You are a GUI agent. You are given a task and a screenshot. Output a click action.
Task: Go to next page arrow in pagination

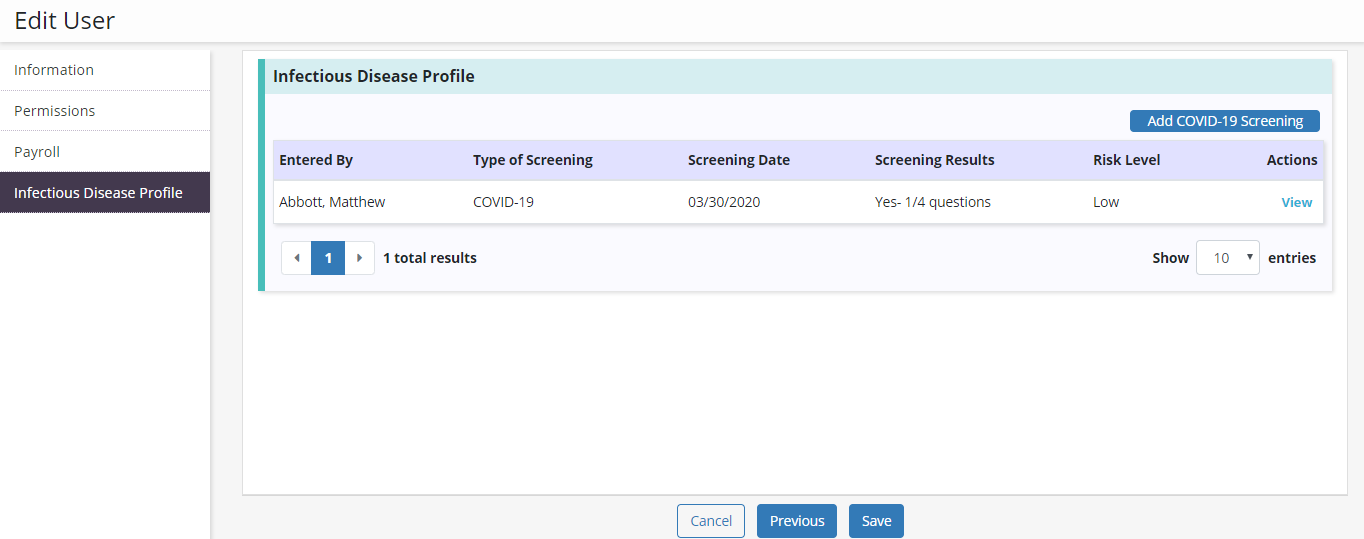(359, 258)
